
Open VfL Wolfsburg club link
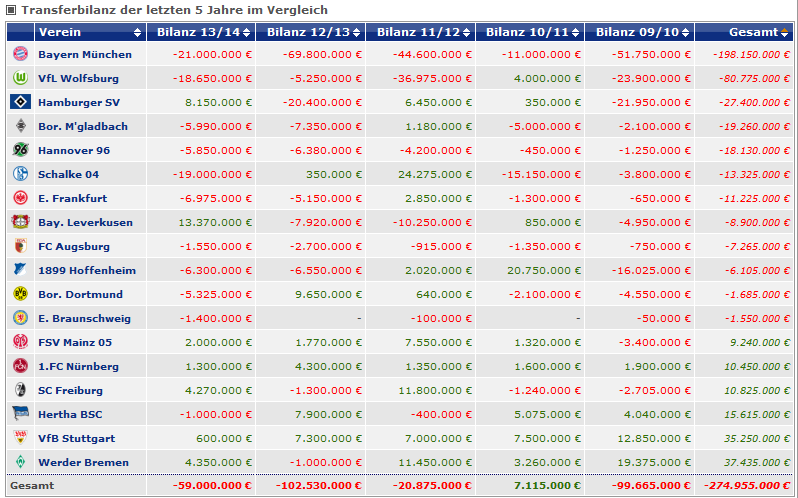[x=78, y=78]
